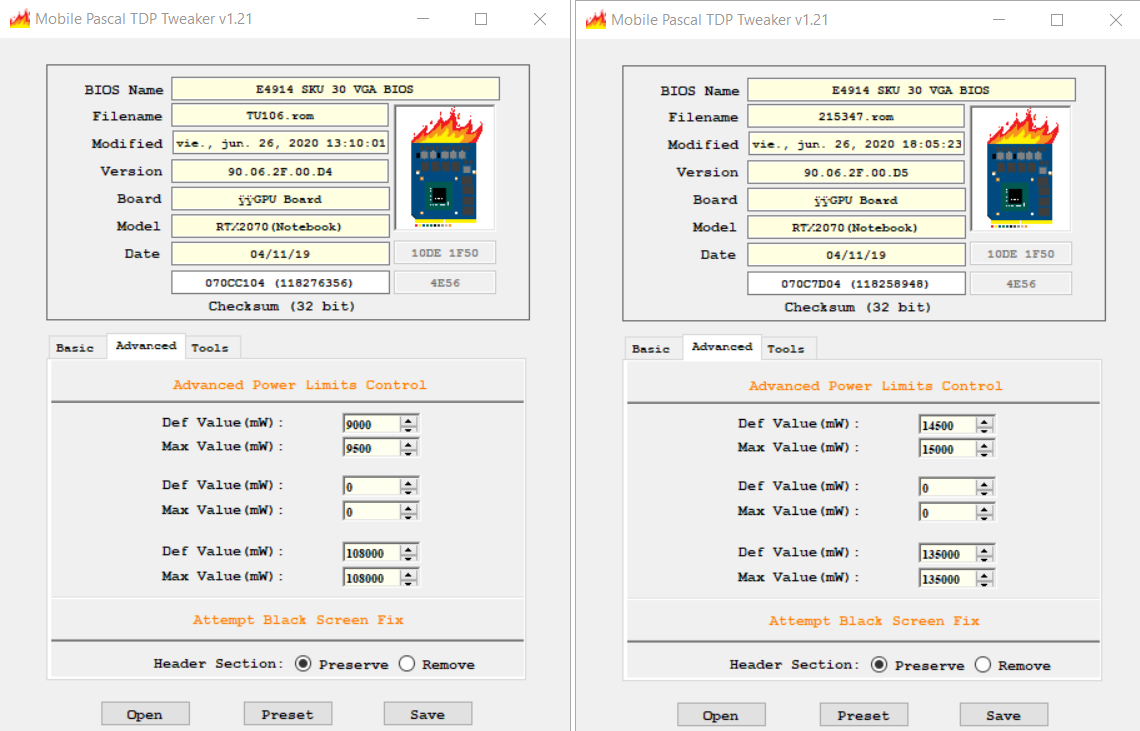Close the right TDP Tweaker window

[x=1116, y=20]
